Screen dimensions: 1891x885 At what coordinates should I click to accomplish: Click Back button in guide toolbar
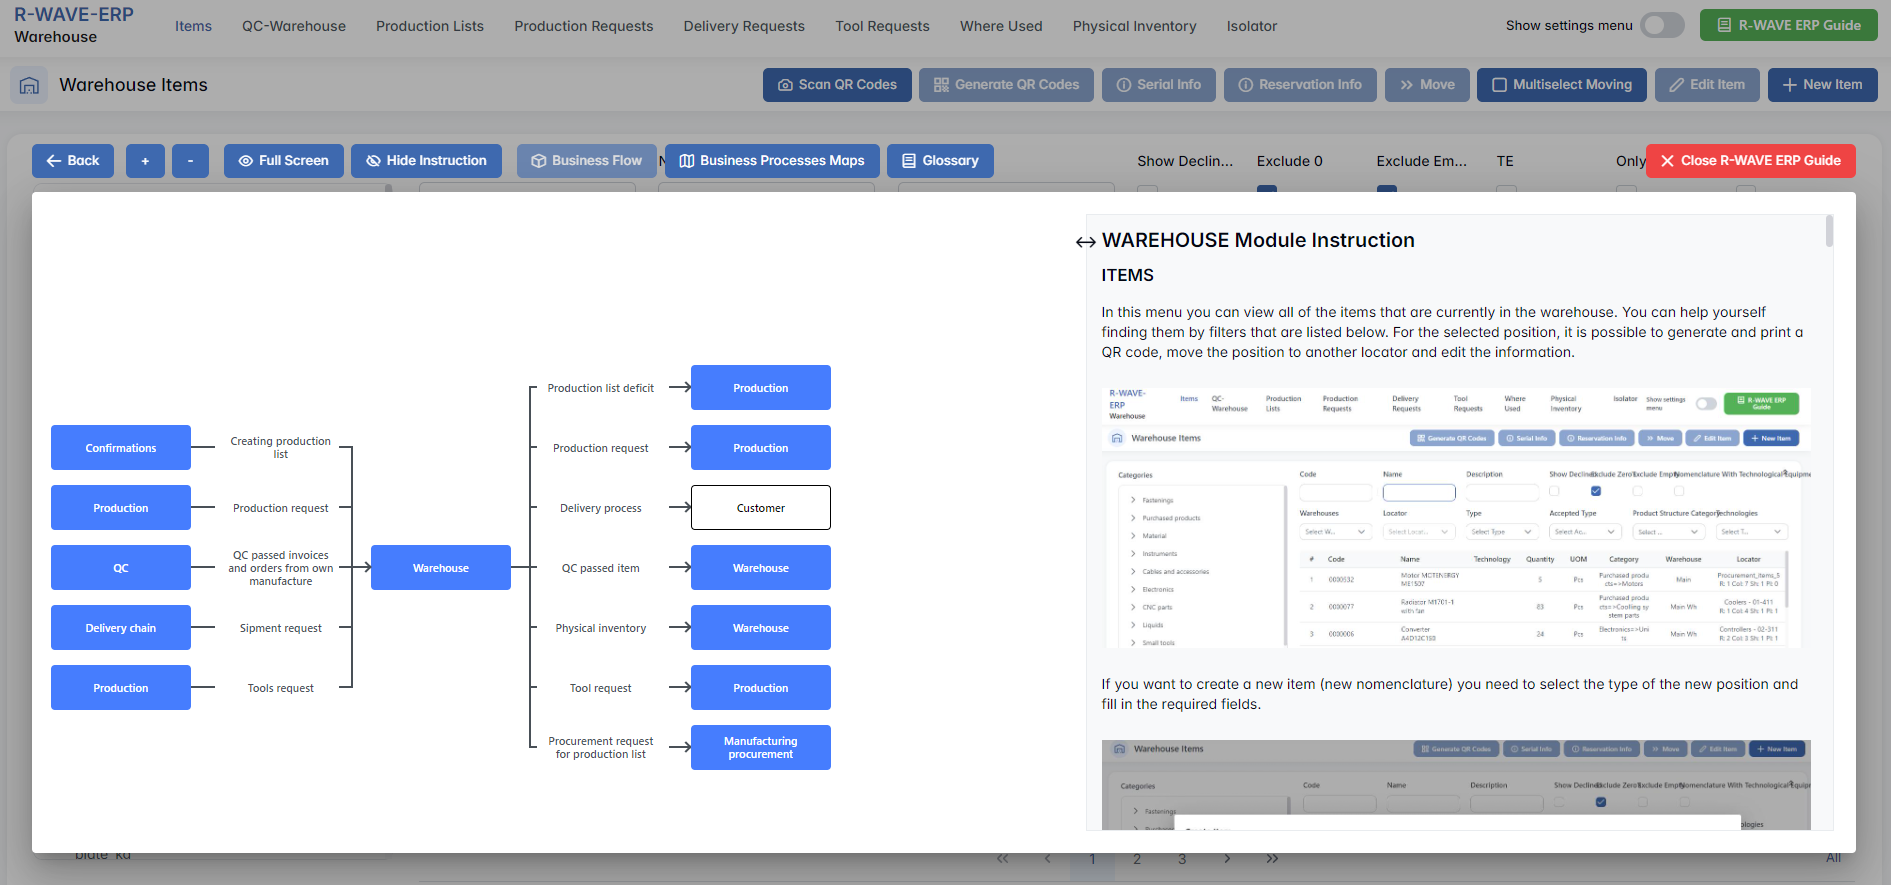[x=73, y=161]
